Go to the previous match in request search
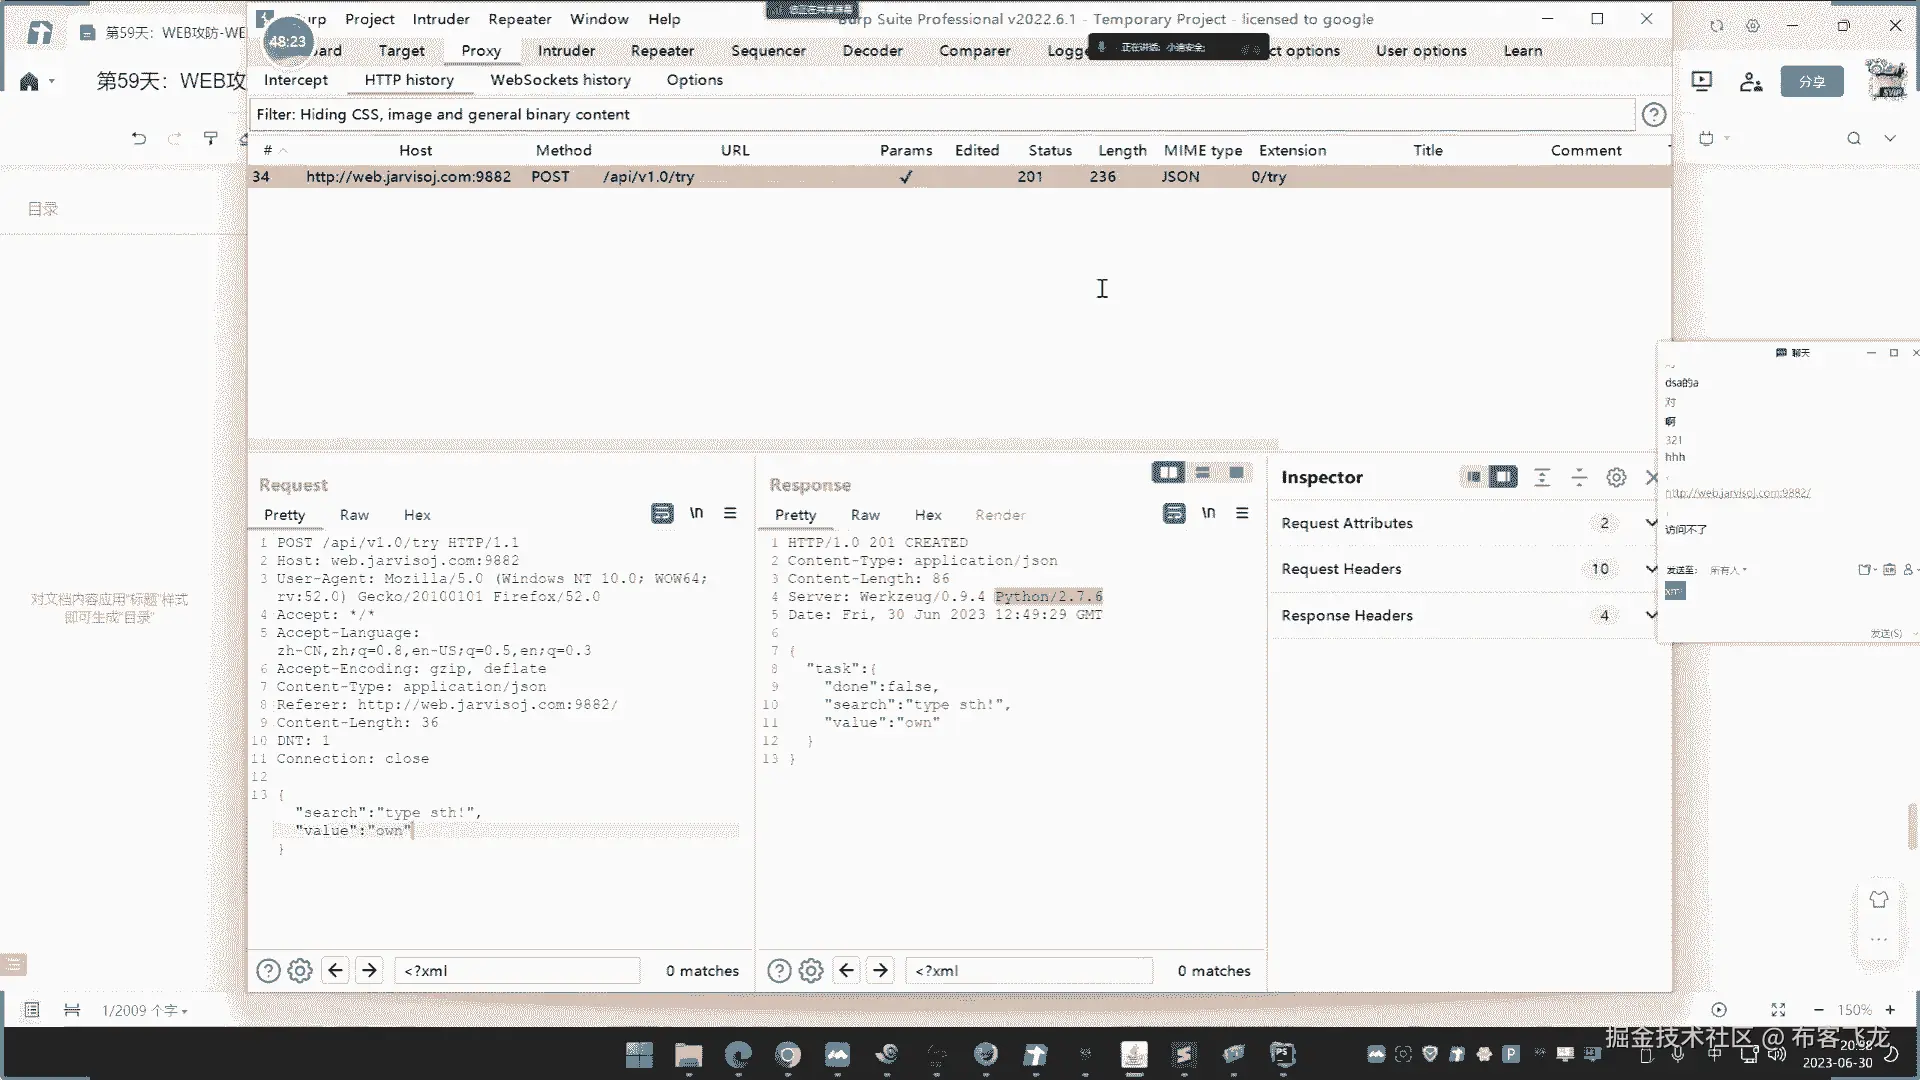Screen dimensions: 1920x1080 (335, 971)
